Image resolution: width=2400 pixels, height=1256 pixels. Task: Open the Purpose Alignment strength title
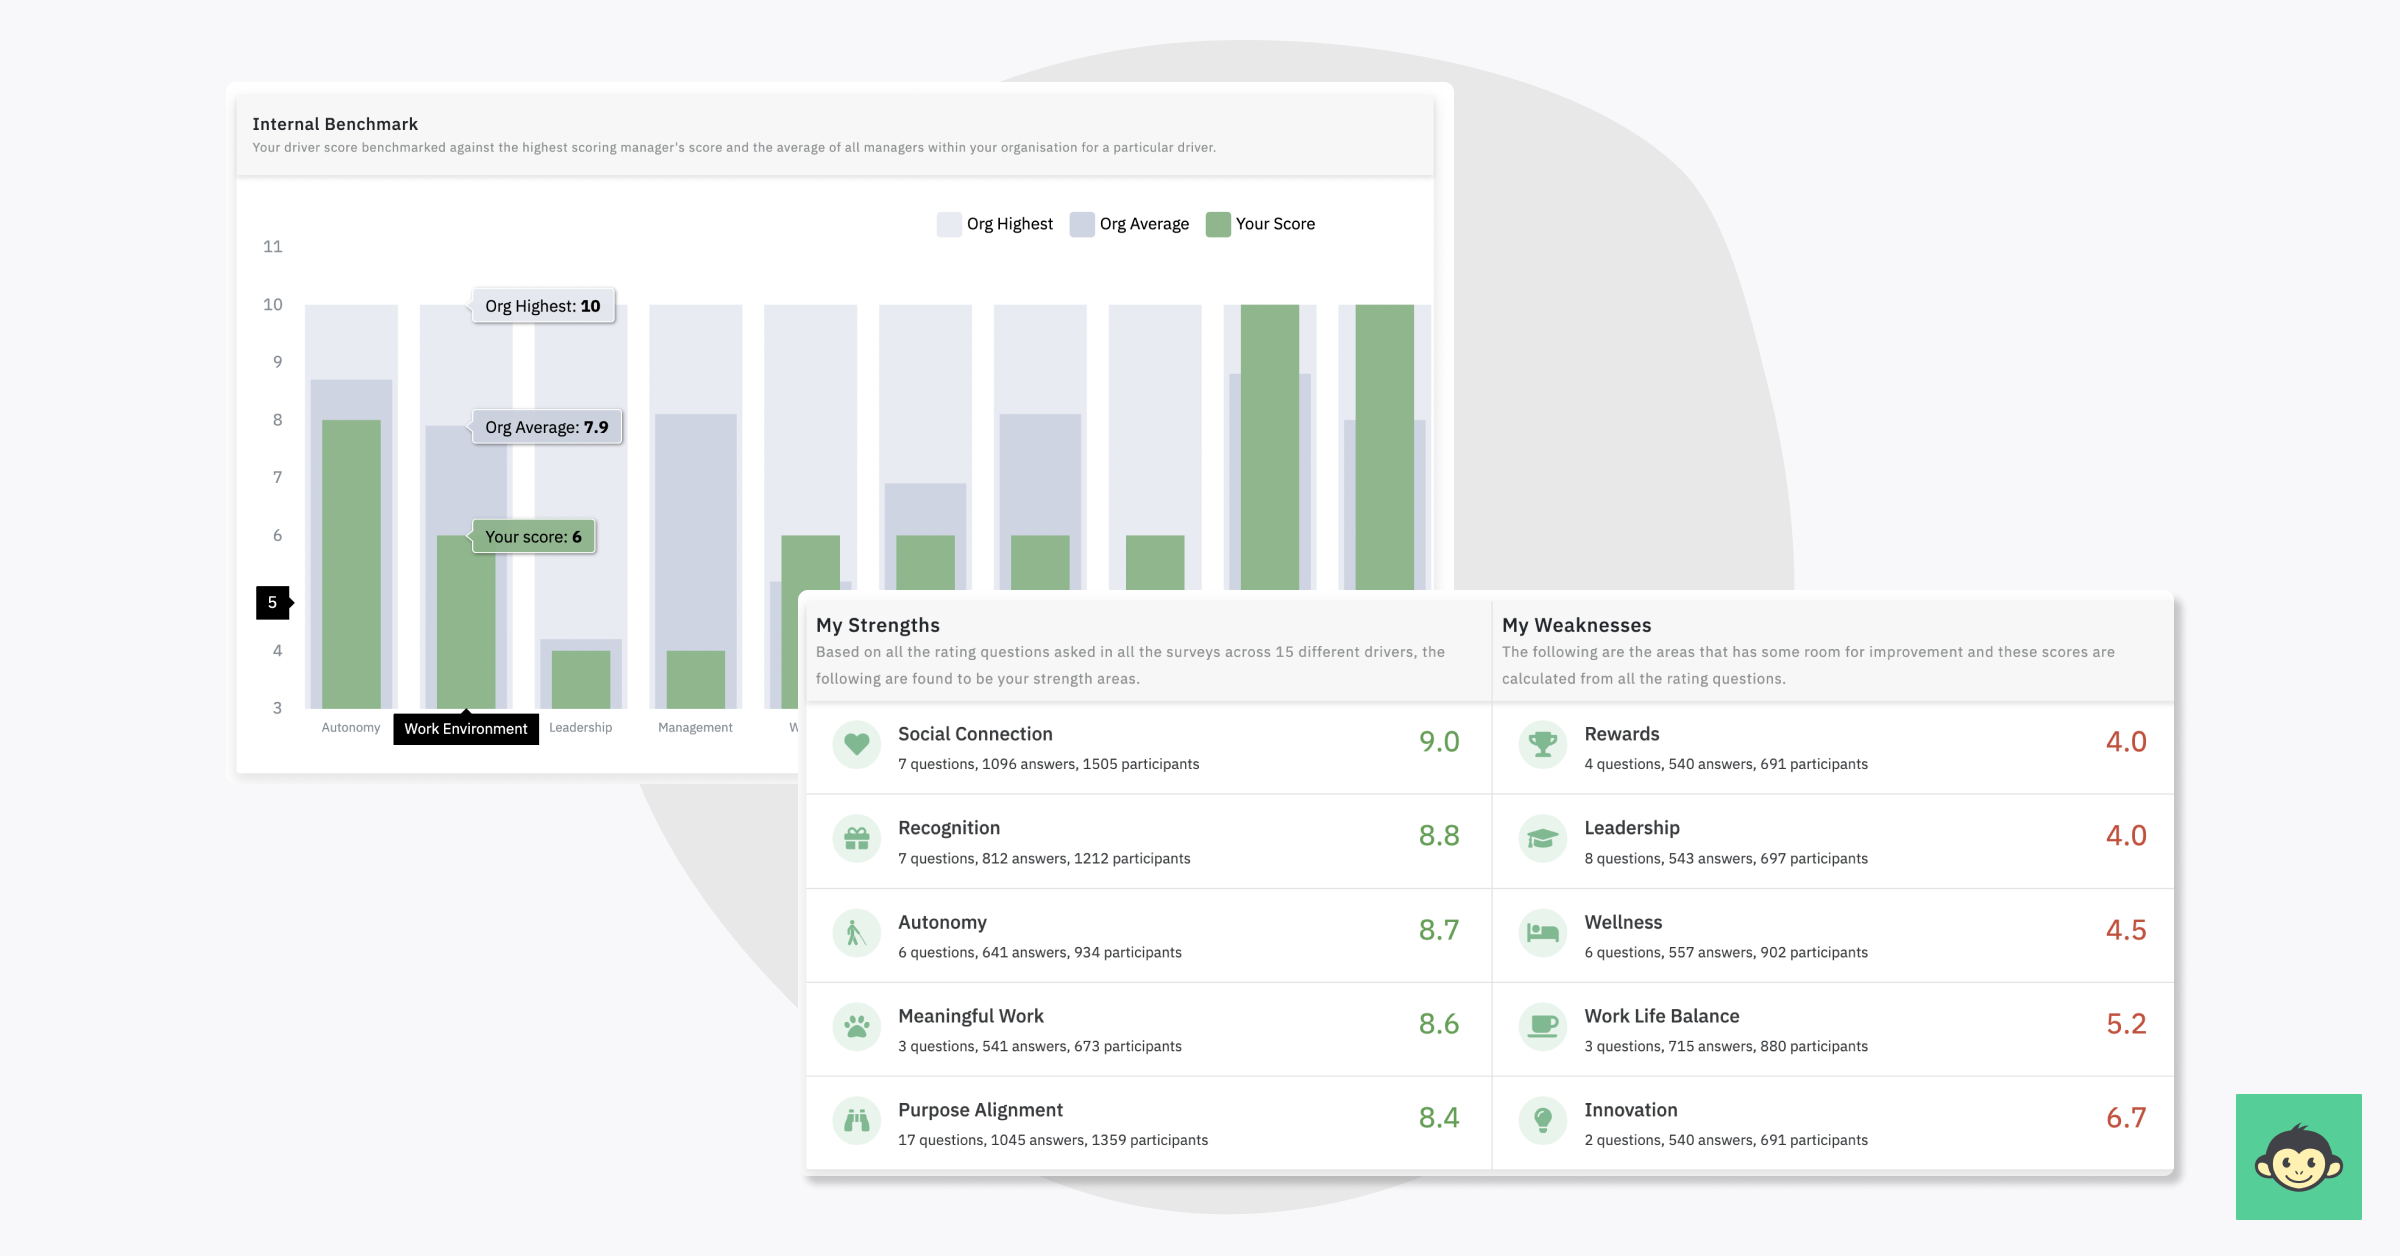coord(980,1110)
